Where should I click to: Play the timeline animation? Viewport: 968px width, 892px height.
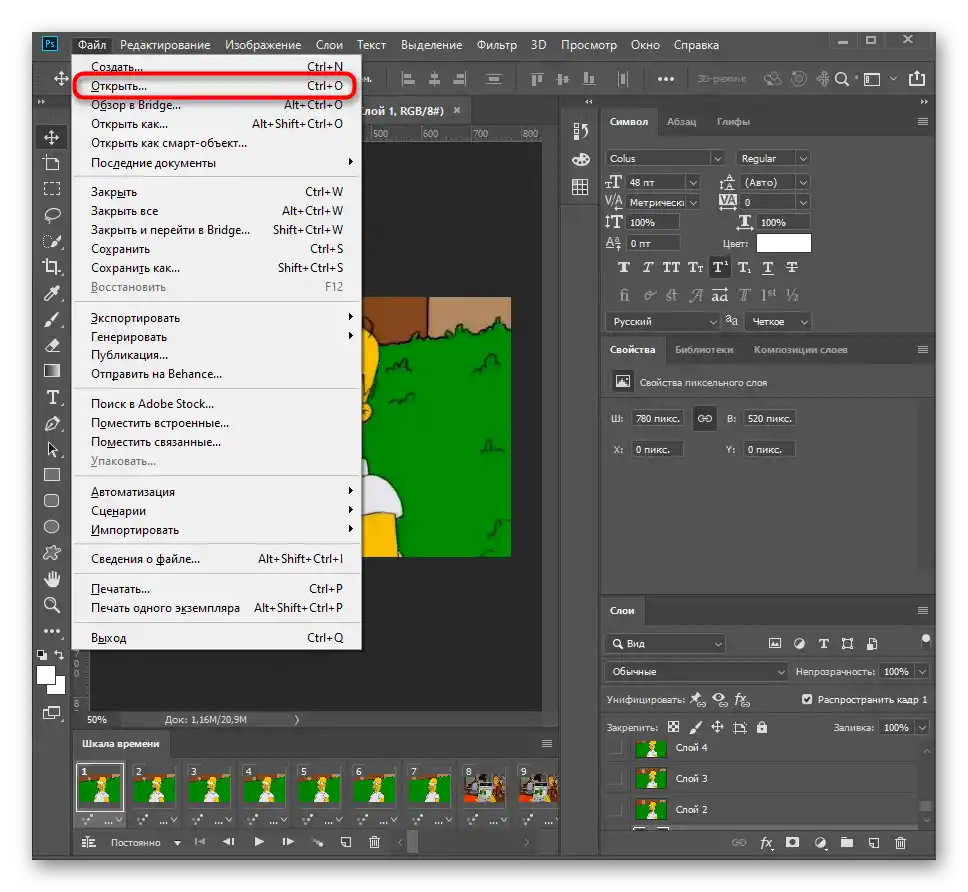pos(259,843)
